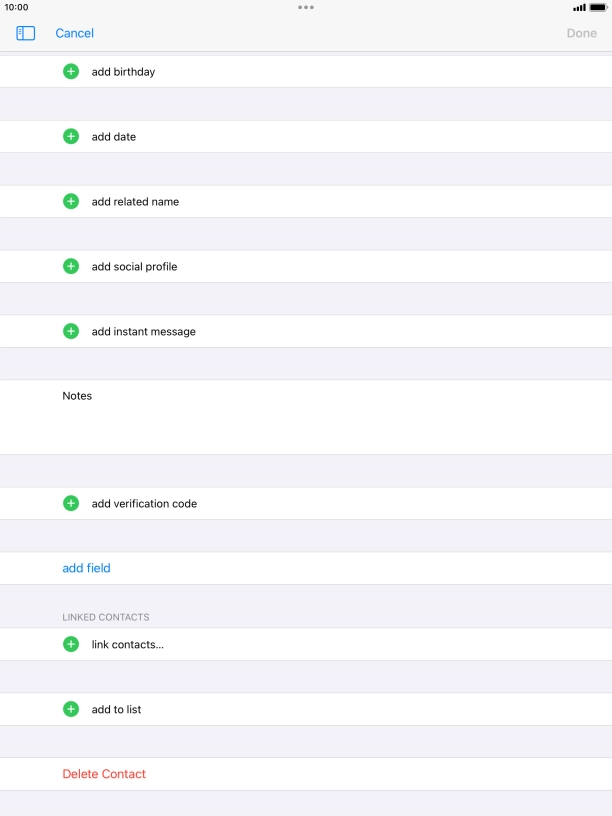Select the add birthday label

(123, 72)
